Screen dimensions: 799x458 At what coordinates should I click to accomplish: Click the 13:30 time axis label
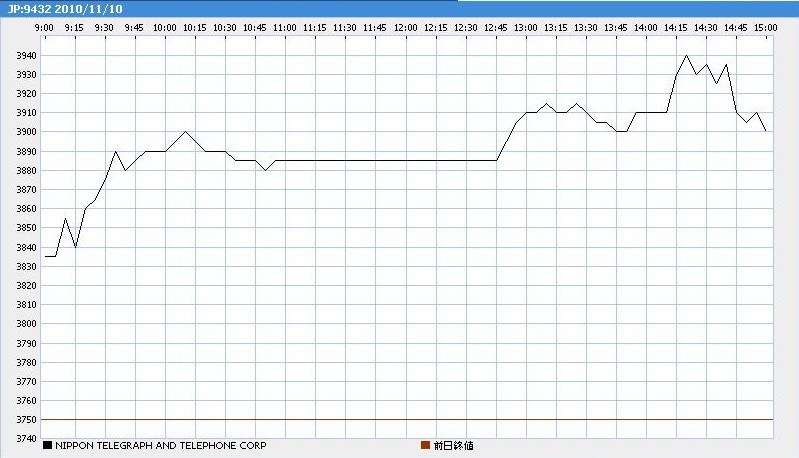[585, 28]
